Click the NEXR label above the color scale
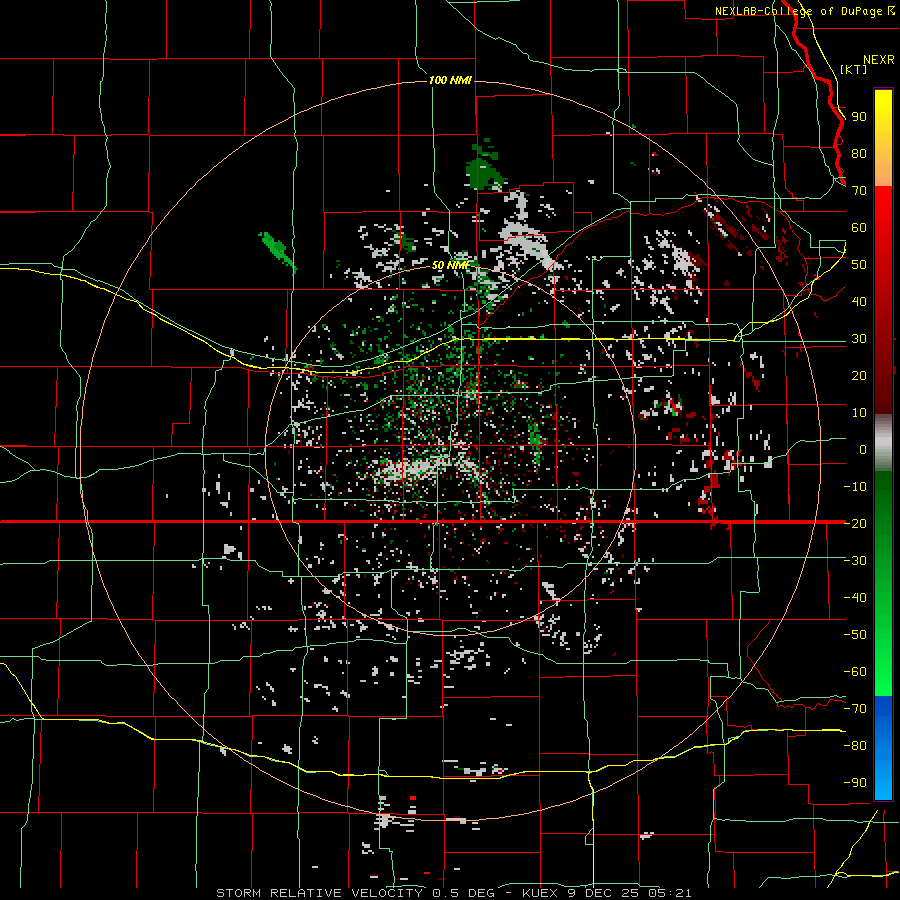 pyautogui.click(x=878, y=60)
